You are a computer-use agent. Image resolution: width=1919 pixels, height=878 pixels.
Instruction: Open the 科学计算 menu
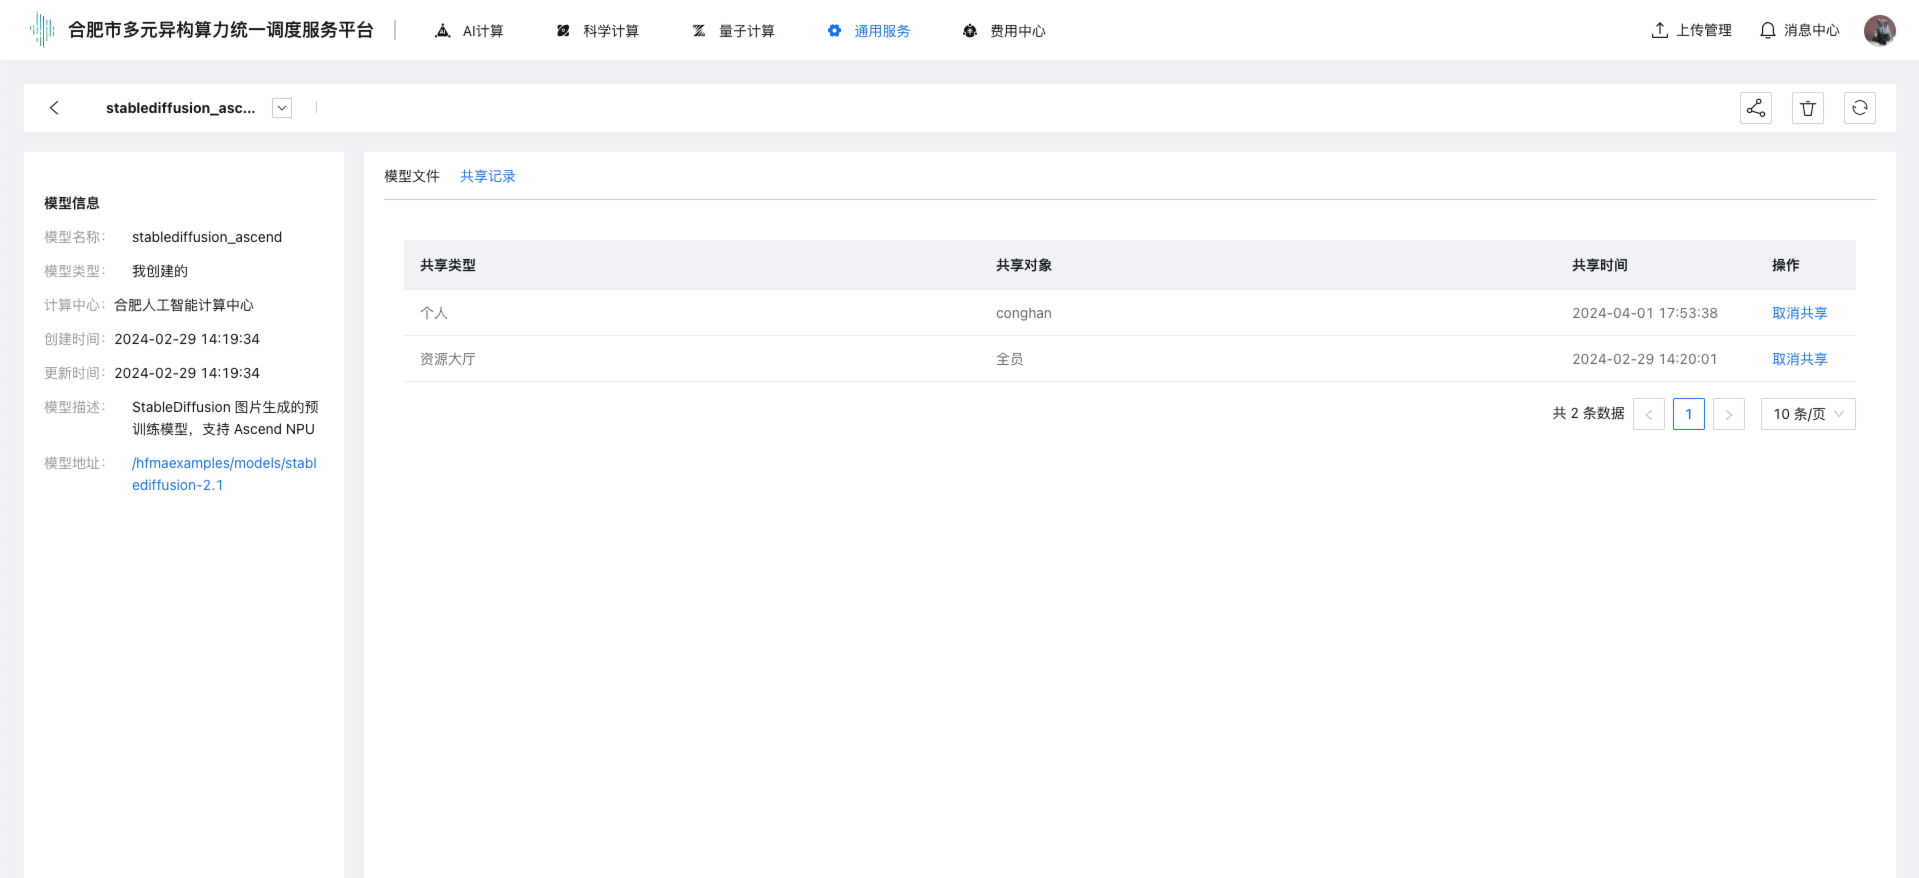(x=597, y=31)
